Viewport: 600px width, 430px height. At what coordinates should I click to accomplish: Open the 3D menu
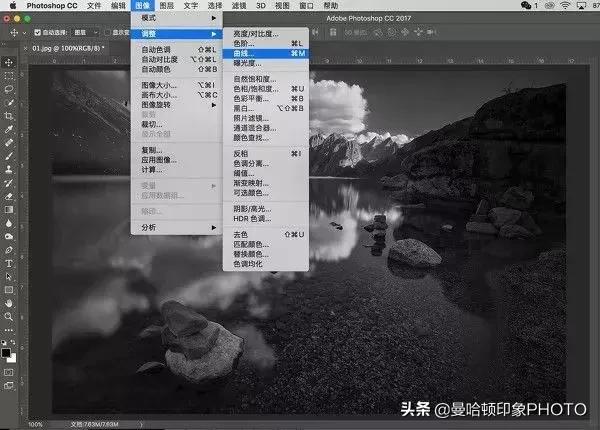tap(261, 5)
